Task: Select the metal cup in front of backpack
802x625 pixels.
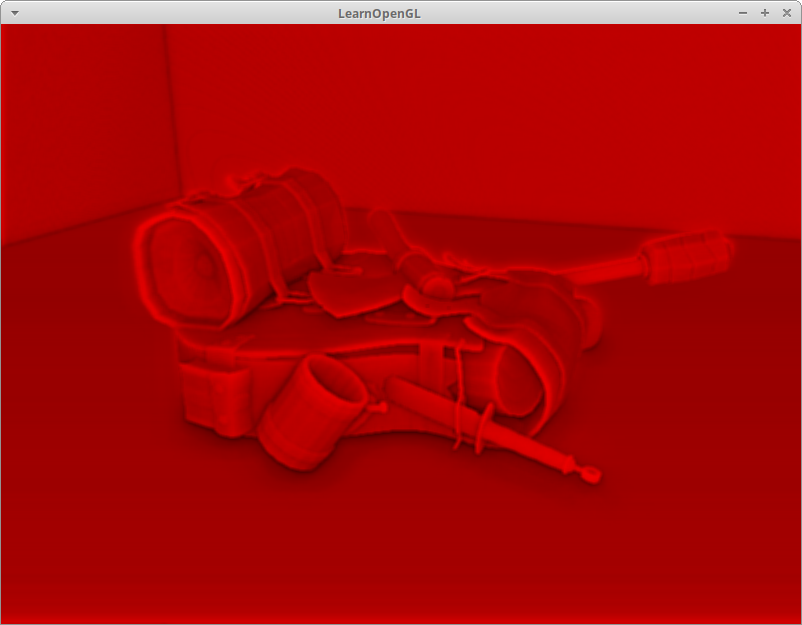Action: pyautogui.click(x=310, y=410)
